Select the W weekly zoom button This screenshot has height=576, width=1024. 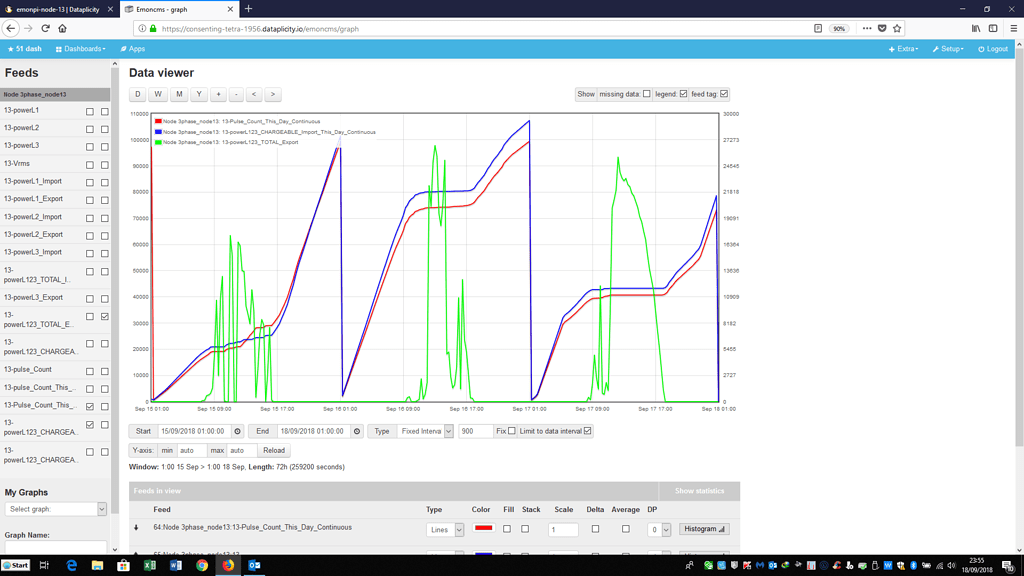click(x=157, y=94)
